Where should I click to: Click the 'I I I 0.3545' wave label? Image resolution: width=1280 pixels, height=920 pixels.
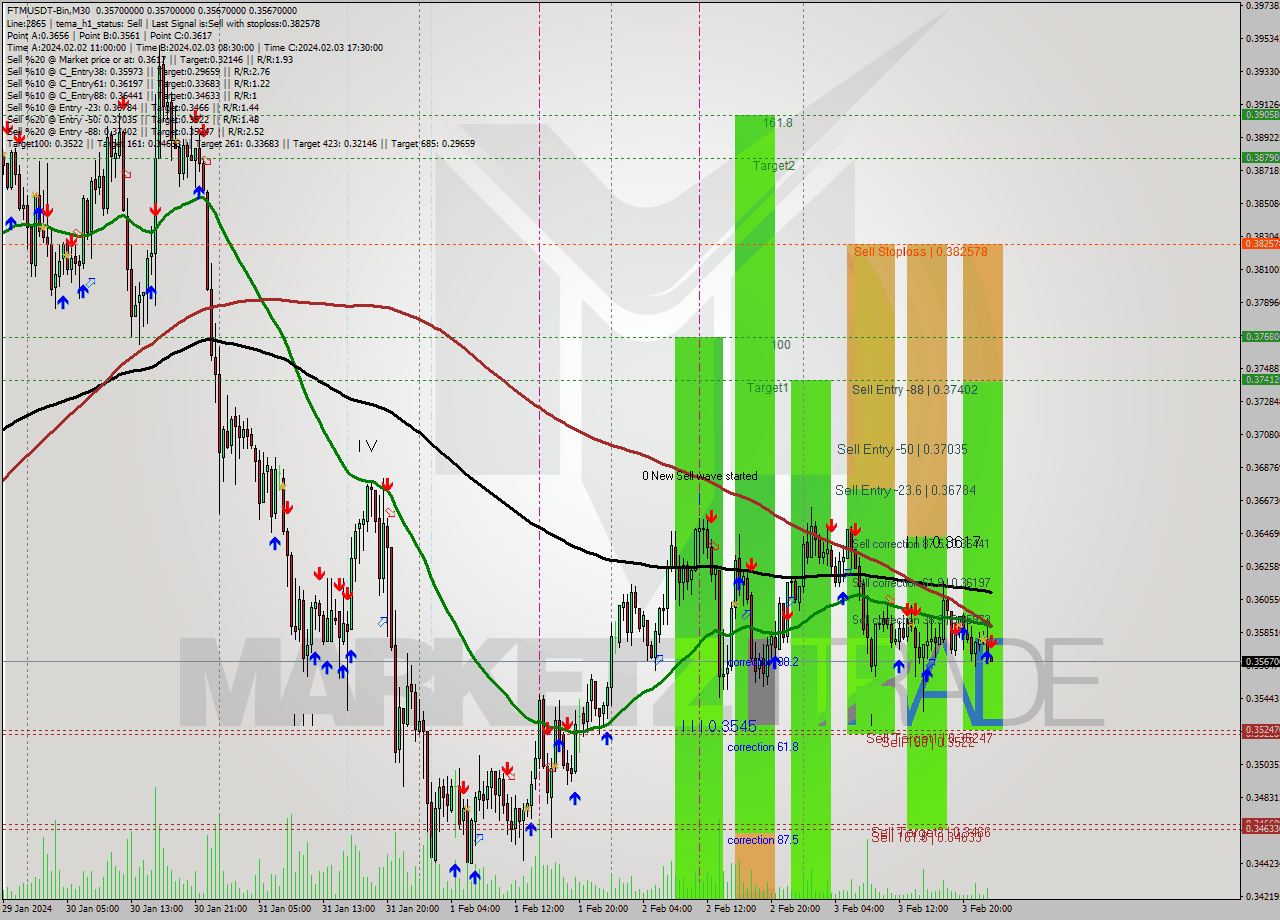[x=718, y=726]
